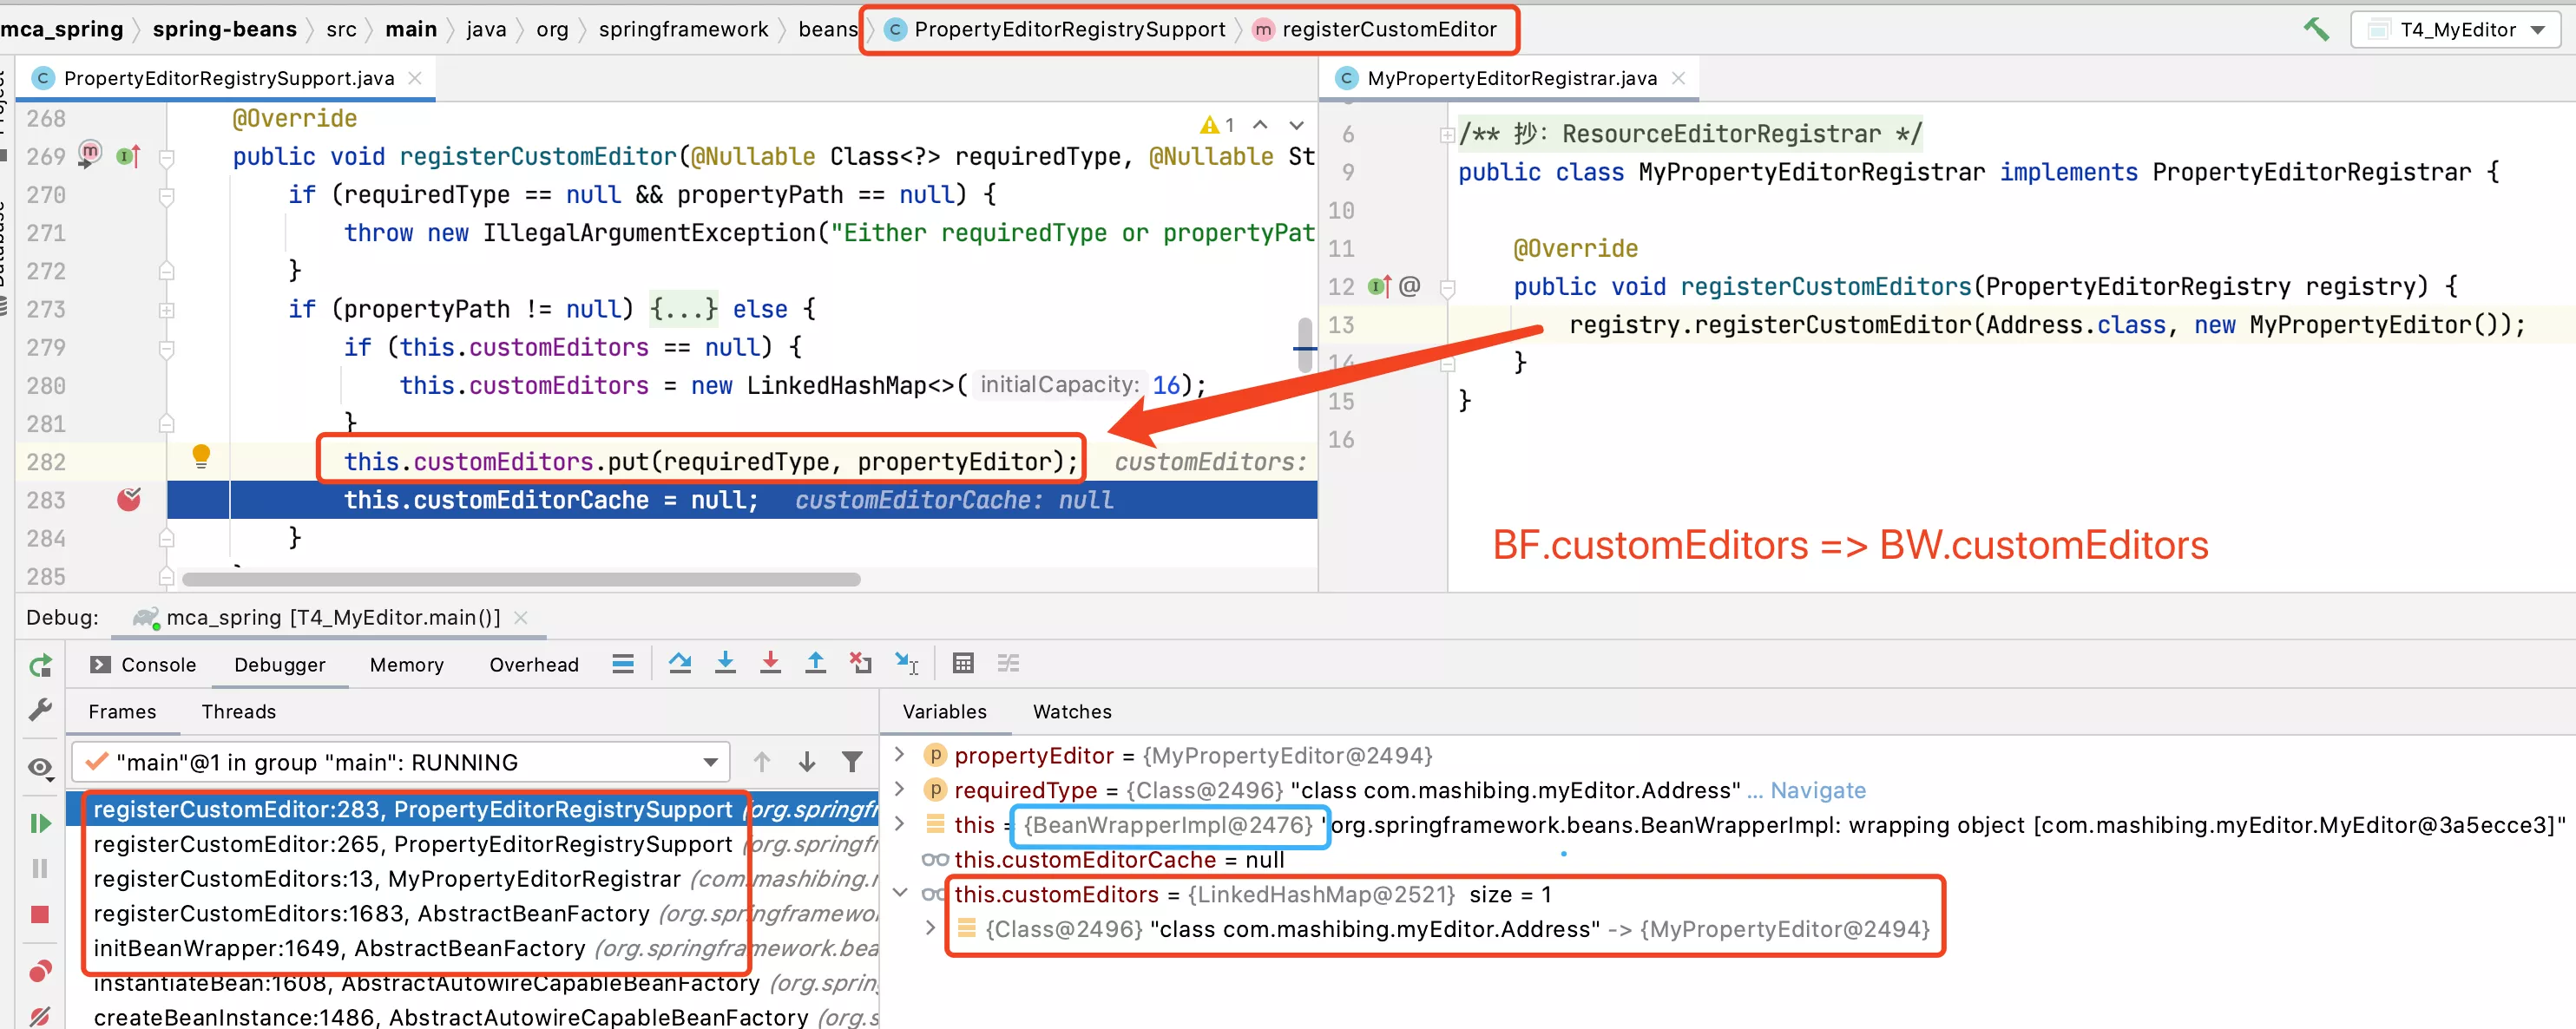The height and width of the screenshot is (1029, 2576).
Task: Switch to the Debugger tab
Action: [280, 664]
